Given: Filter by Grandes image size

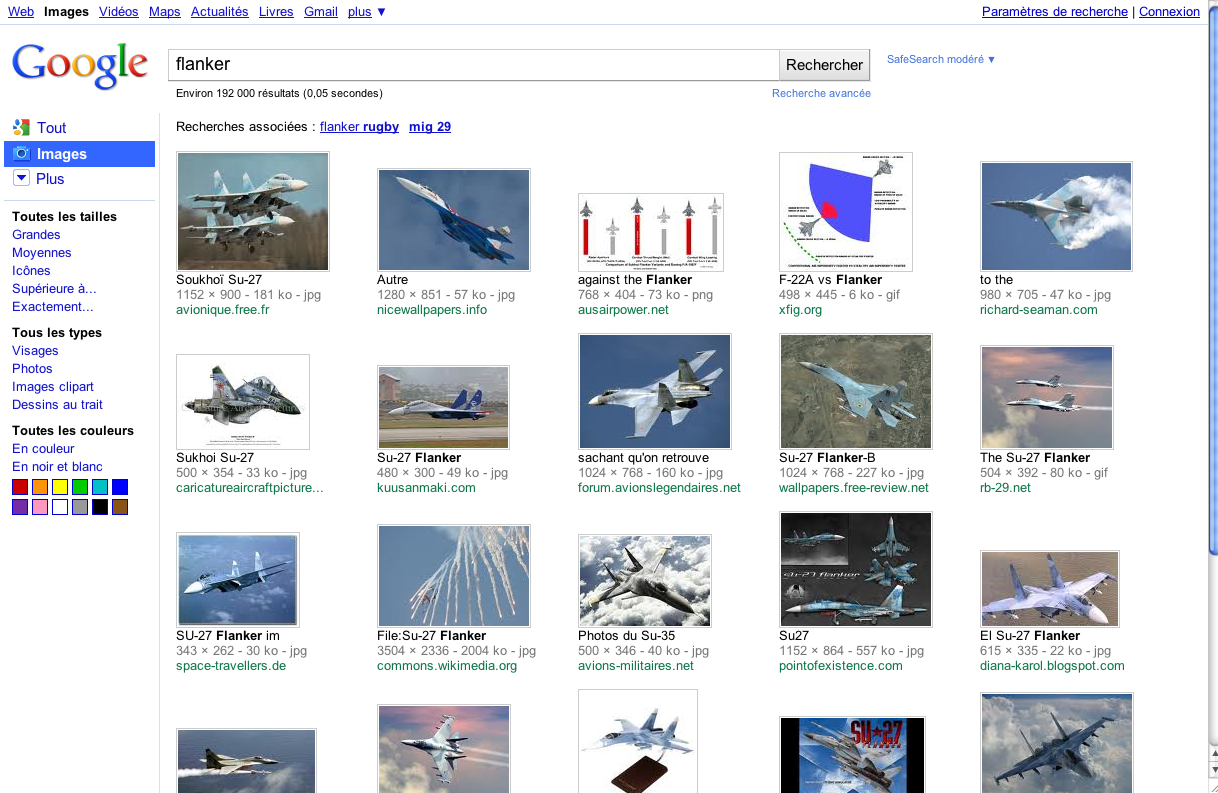Looking at the screenshot, I should click(36, 235).
